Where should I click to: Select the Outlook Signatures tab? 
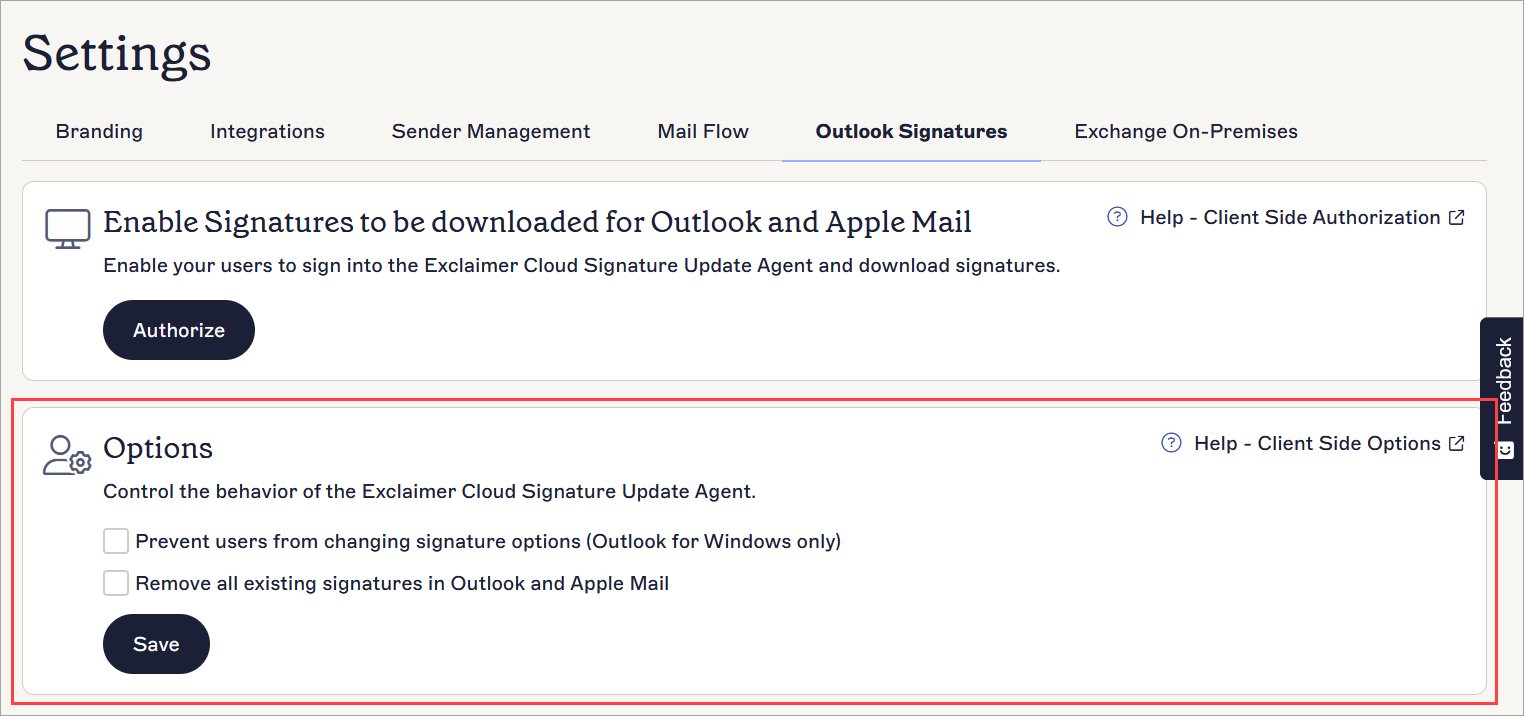click(x=911, y=132)
